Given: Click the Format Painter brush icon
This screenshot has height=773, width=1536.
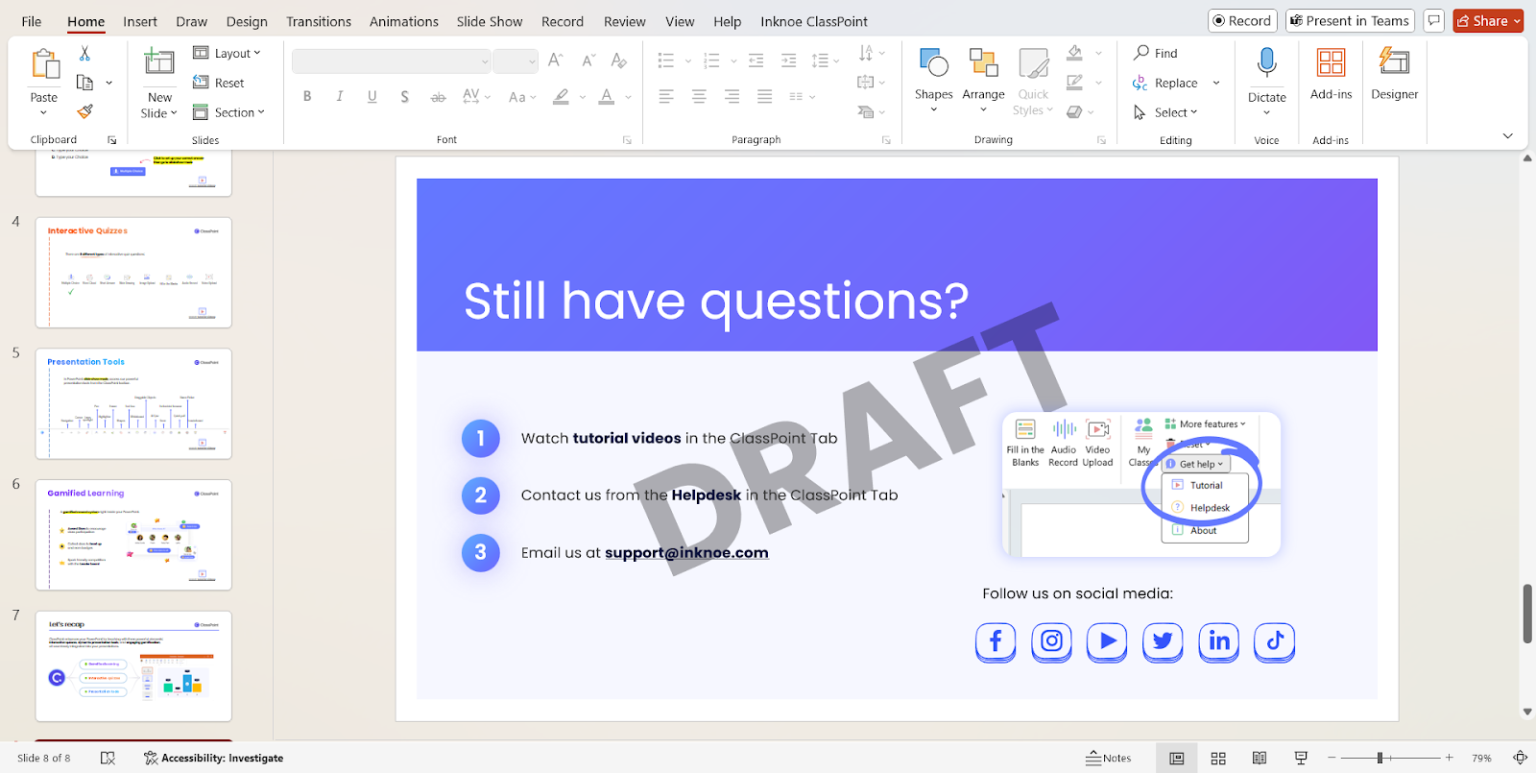Looking at the screenshot, I should (85, 111).
